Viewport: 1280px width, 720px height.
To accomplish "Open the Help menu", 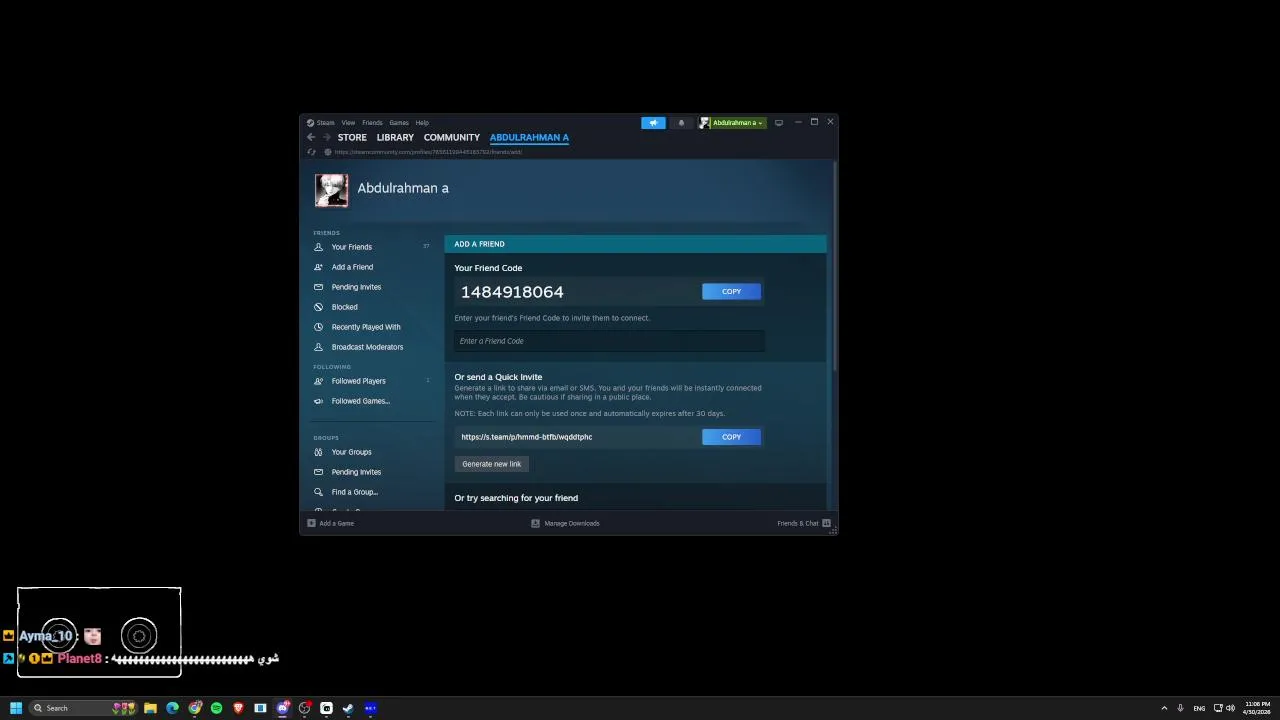I will pos(422,123).
